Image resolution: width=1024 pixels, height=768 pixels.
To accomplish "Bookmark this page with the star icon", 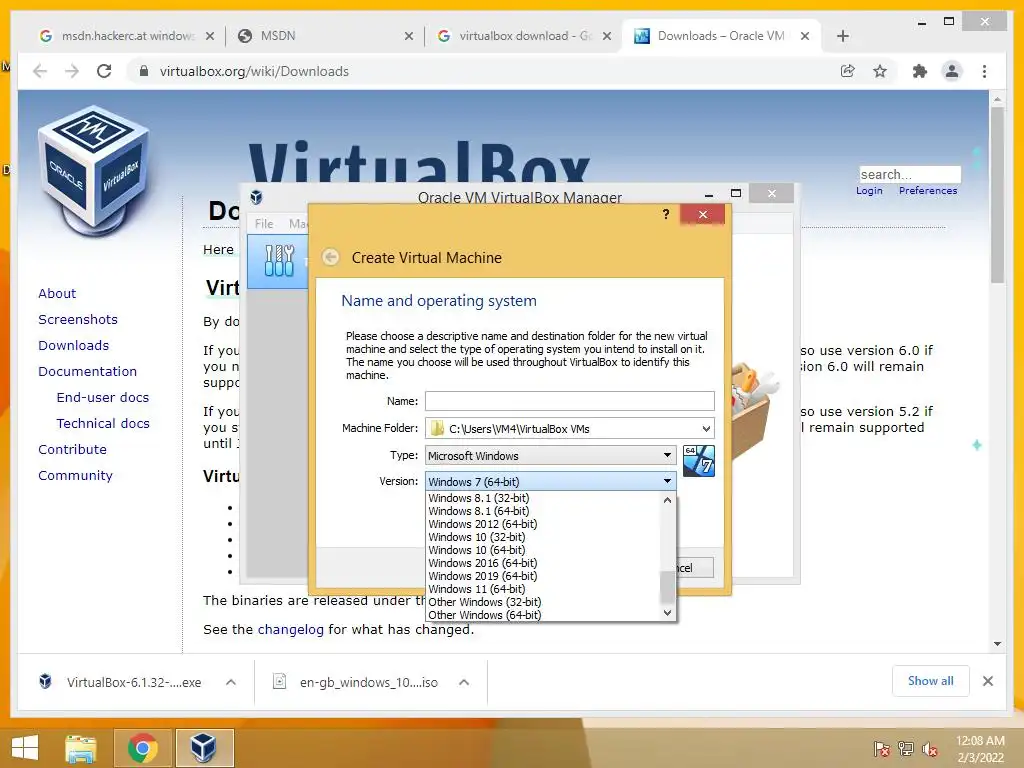I will pos(880,71).
